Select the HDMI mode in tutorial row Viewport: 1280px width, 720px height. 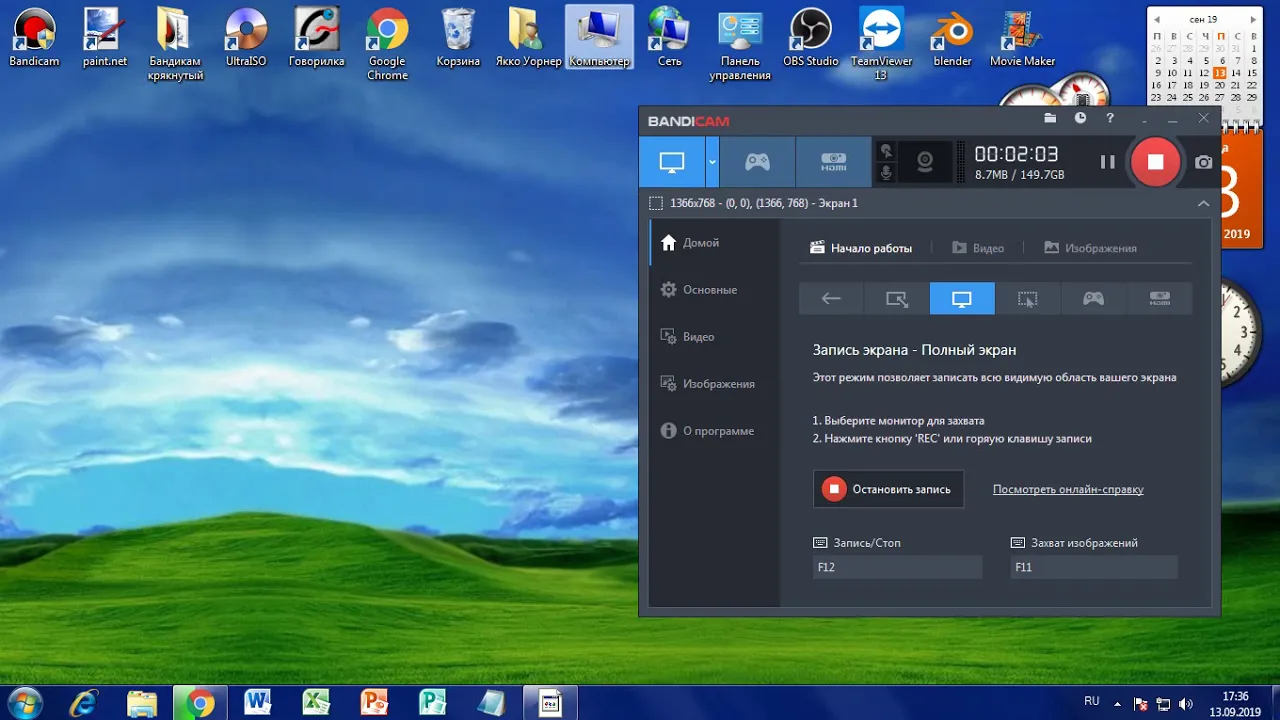1160,298
